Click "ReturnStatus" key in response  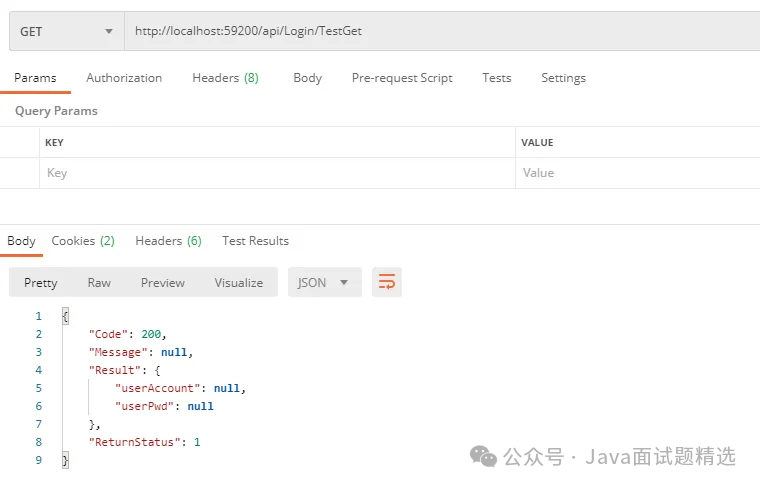[134, 442]
